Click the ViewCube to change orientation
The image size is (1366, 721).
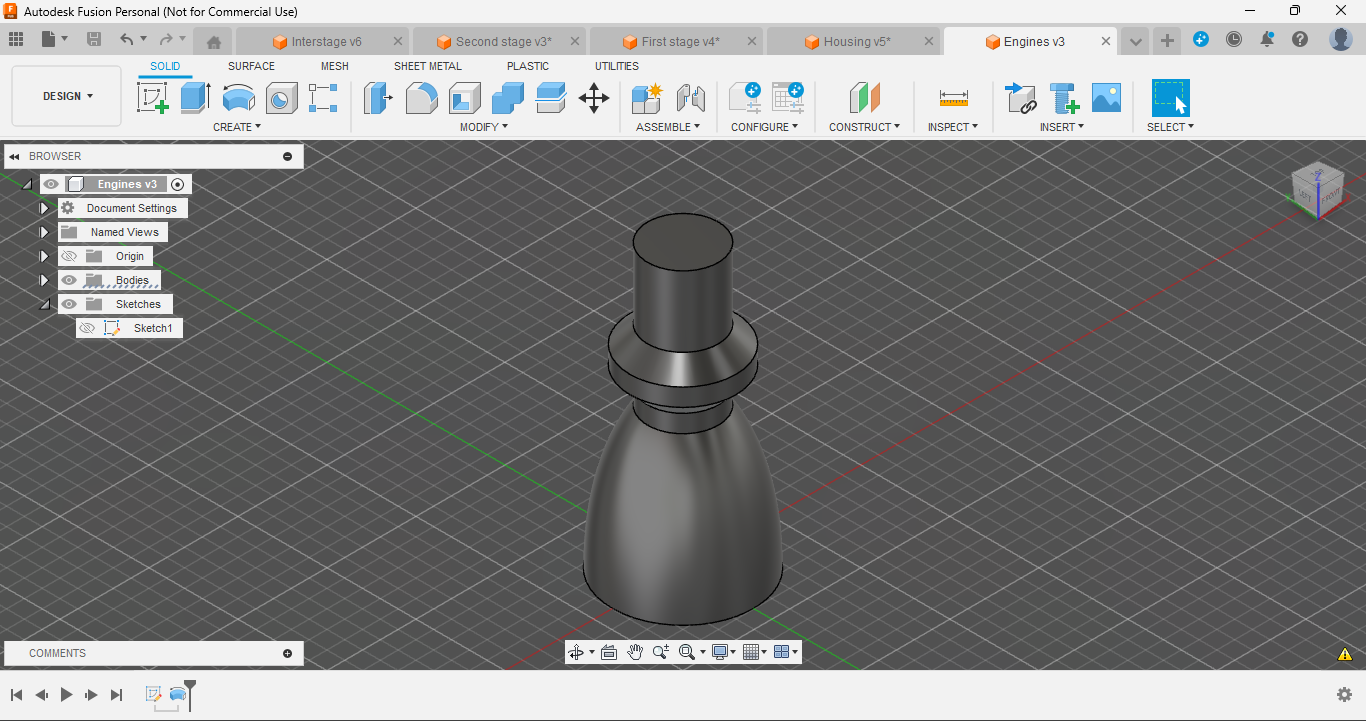tap(1318, 189)
